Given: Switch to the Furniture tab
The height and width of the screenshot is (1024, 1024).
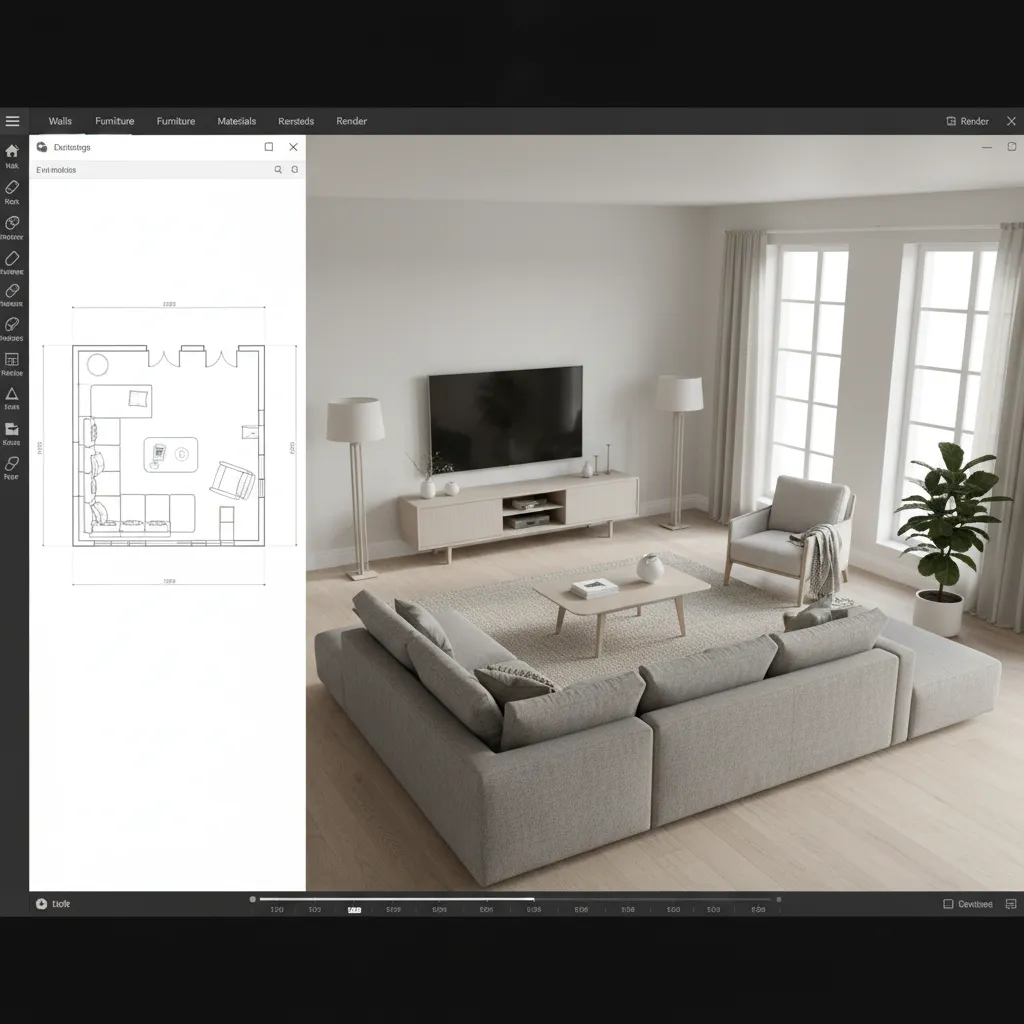Looking at the screenshot, I should [x=114, y=121].
